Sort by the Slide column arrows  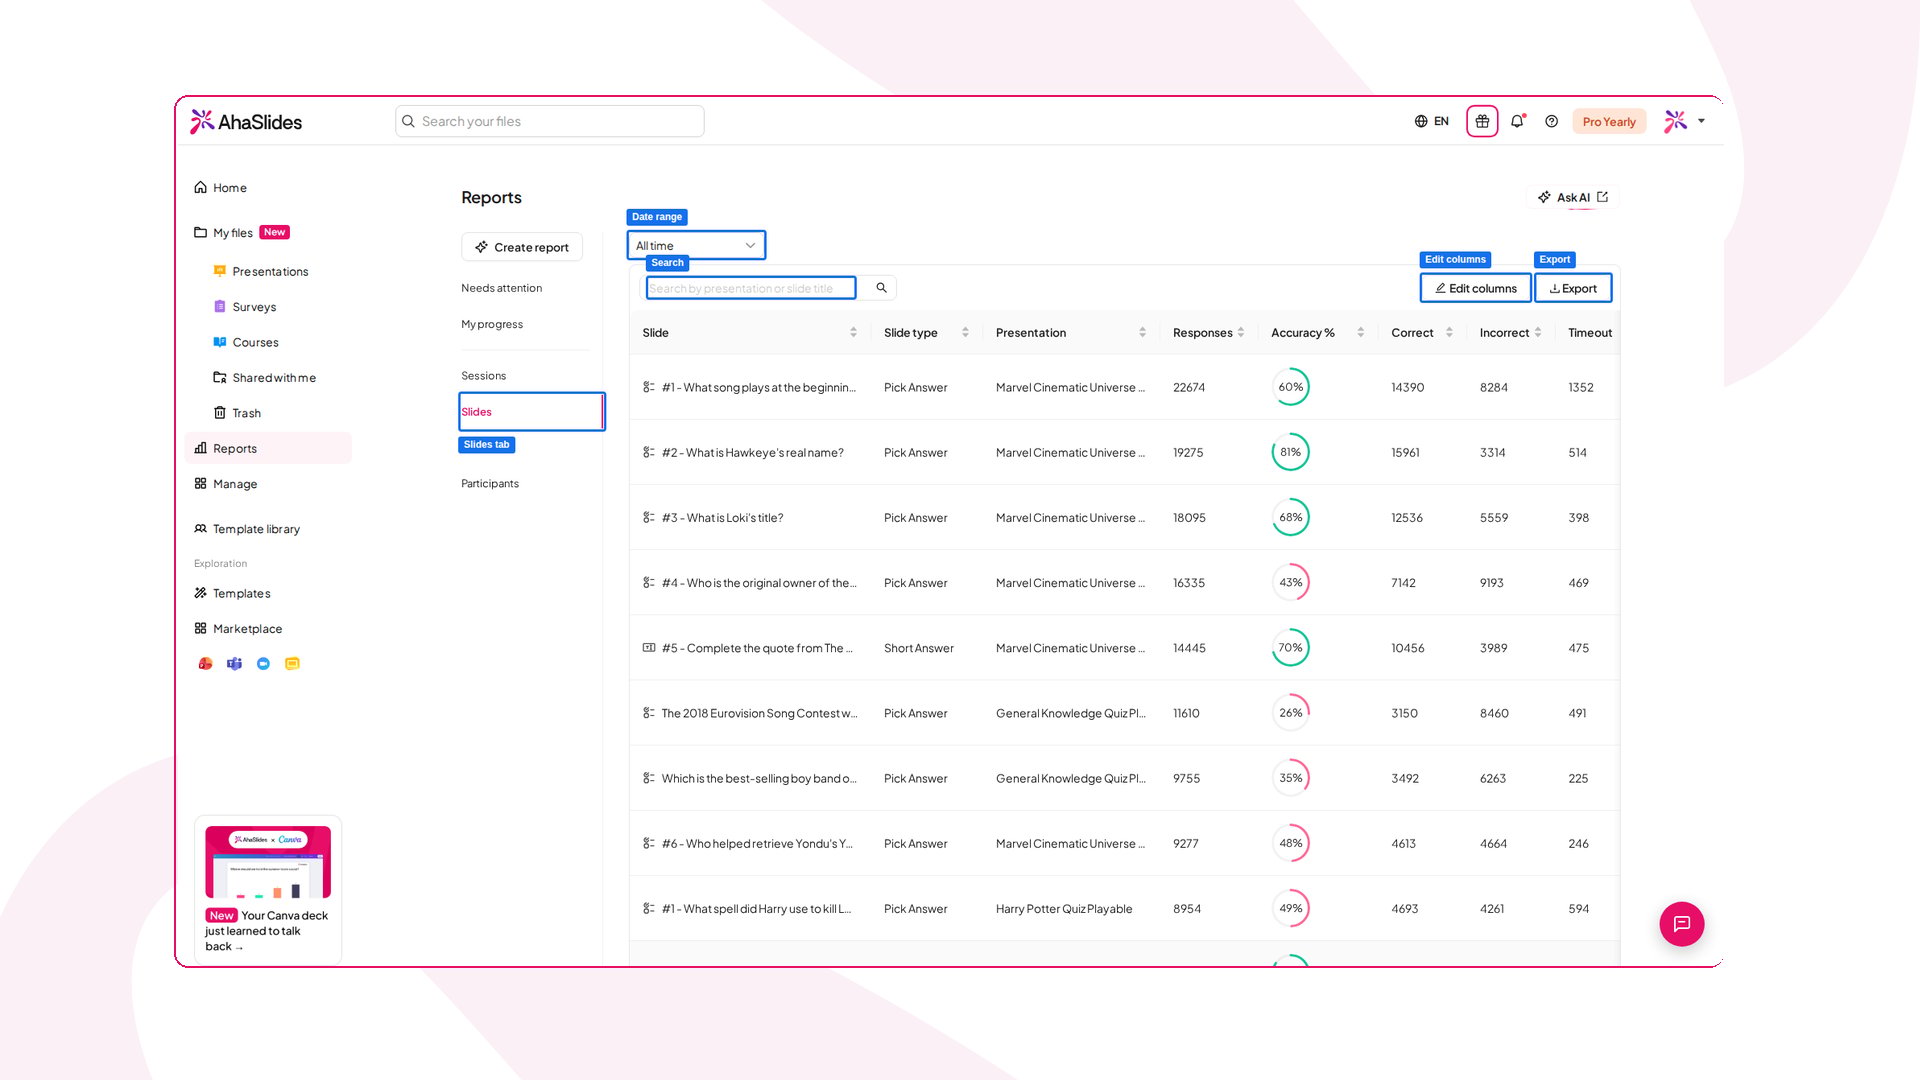point(853,333)
